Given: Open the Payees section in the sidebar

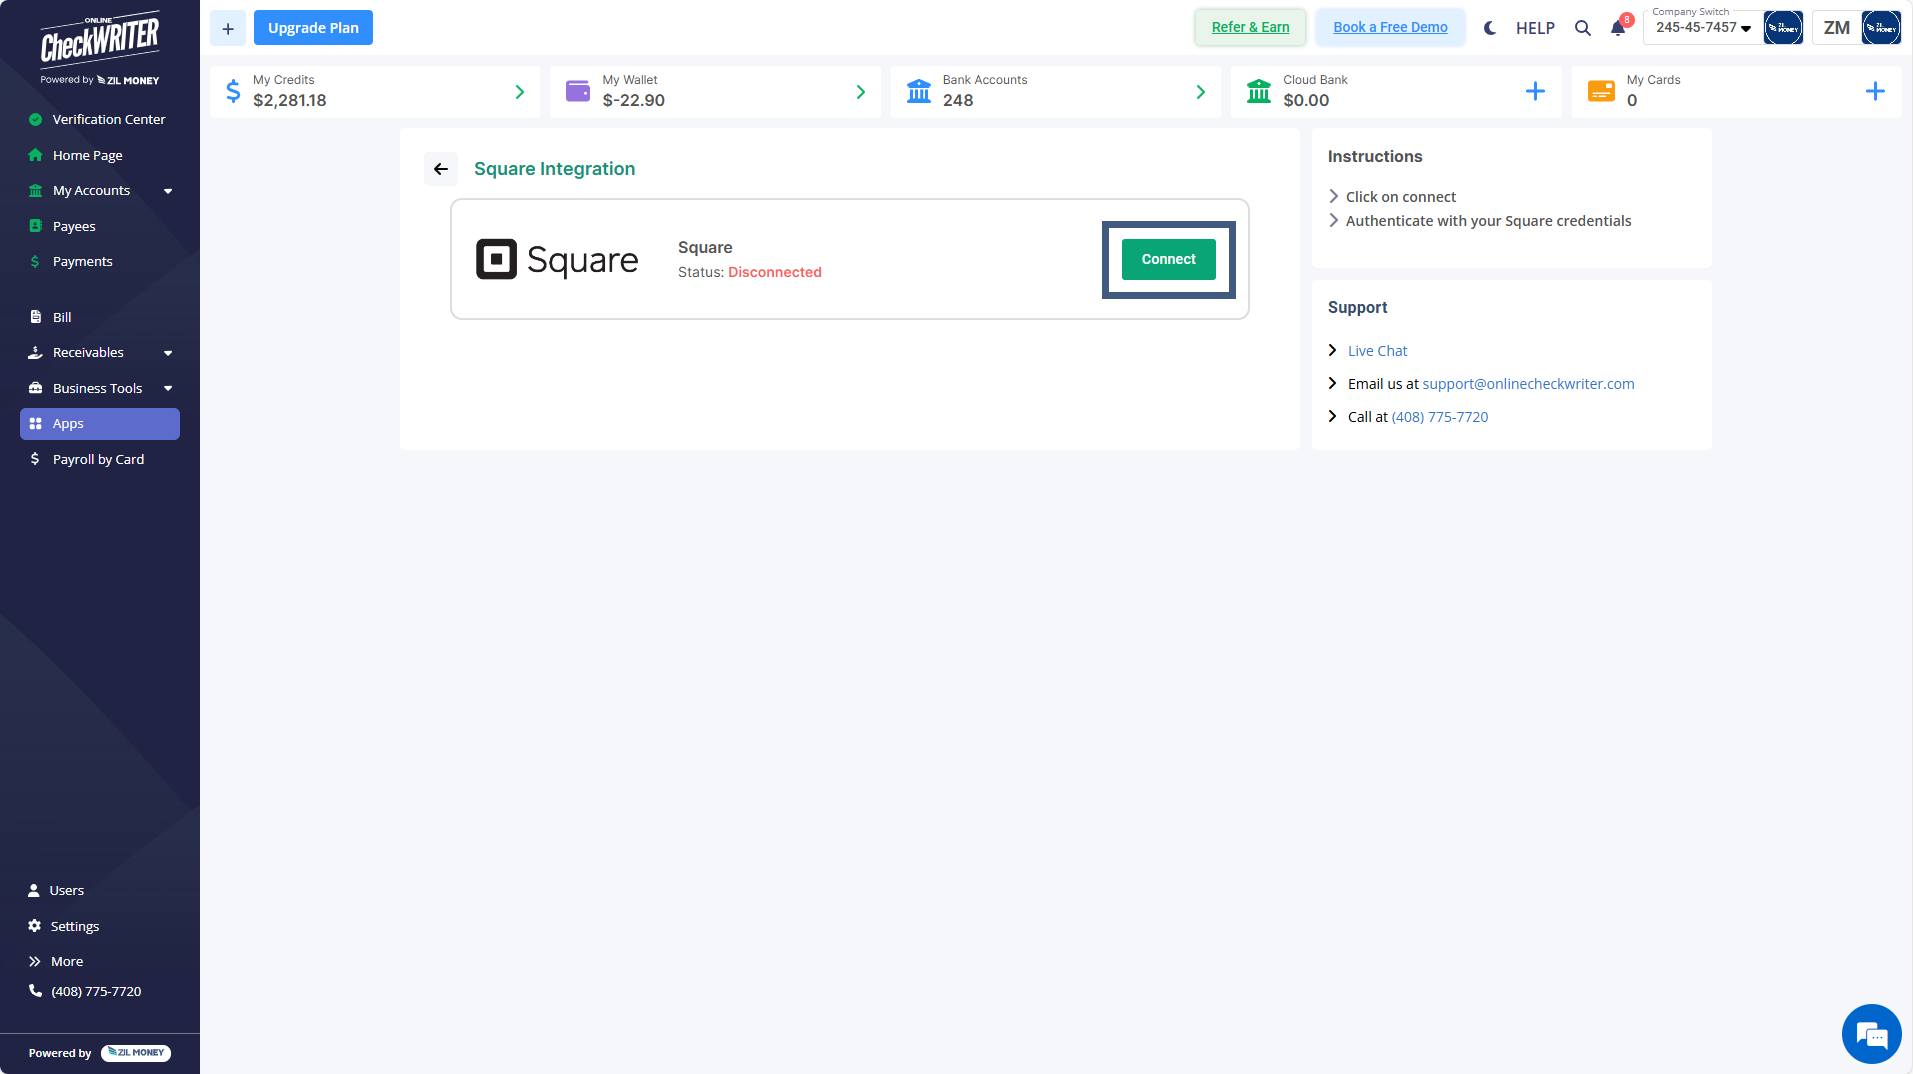Looking at the screenshot, I should click(x=72, y=226).
